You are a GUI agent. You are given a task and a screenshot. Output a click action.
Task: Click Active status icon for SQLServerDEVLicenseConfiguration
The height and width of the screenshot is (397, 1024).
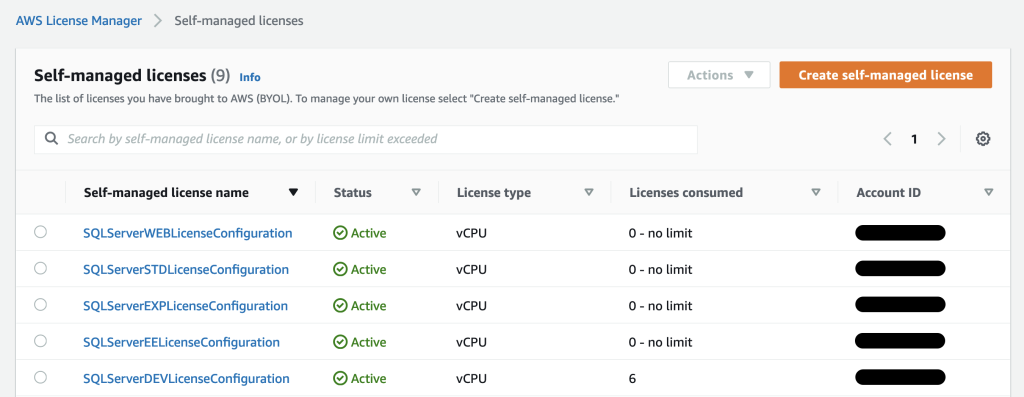coord(340,379)
